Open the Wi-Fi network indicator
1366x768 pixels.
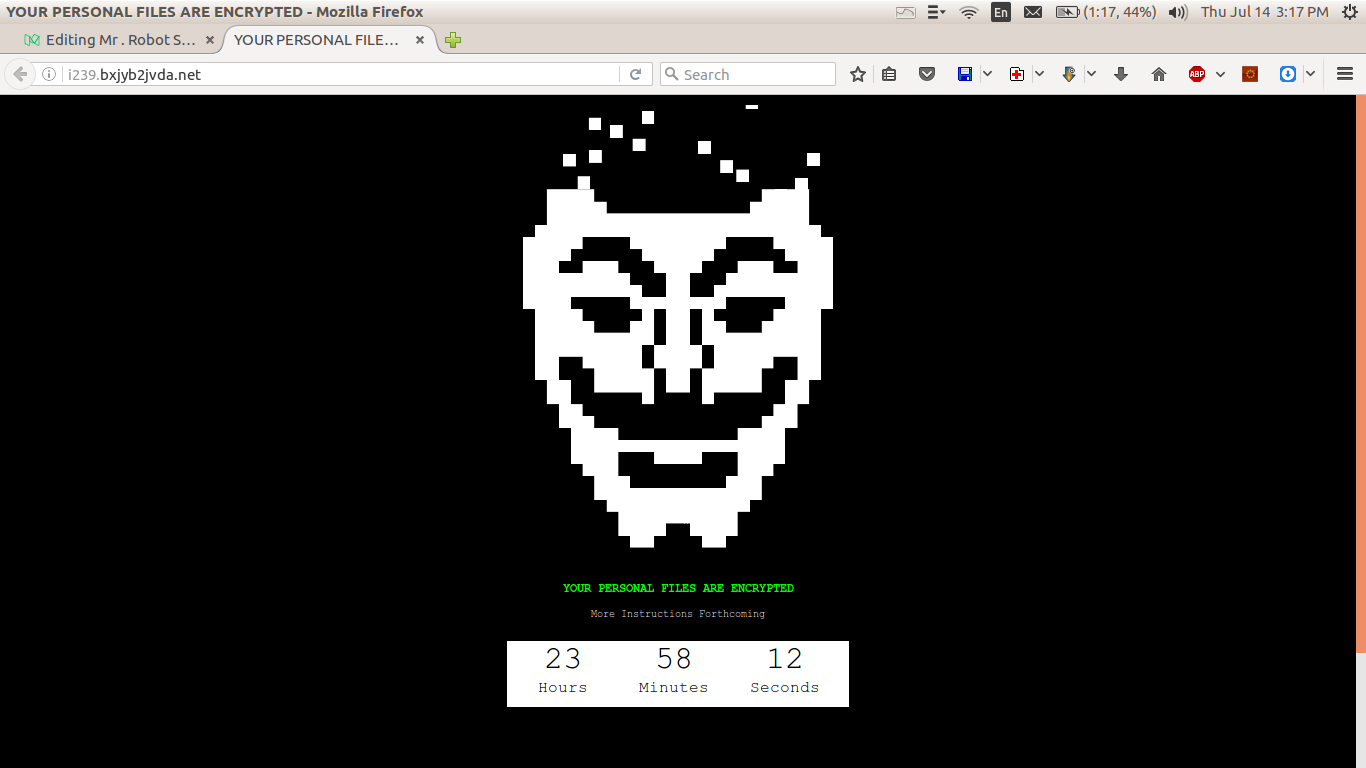[968, 12]
